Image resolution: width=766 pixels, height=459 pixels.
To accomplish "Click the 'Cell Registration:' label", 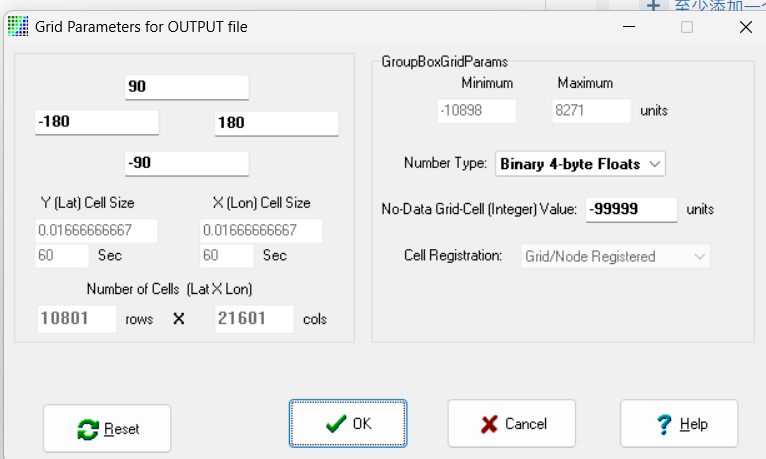I will [x=453, y=255].
